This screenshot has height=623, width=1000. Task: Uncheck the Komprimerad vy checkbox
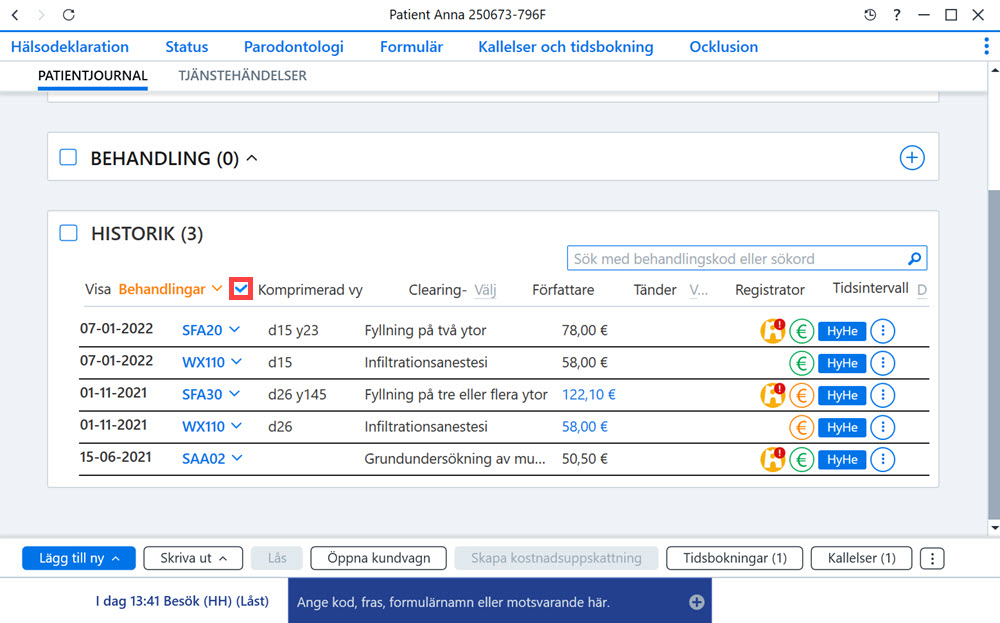tap(241, 289)
